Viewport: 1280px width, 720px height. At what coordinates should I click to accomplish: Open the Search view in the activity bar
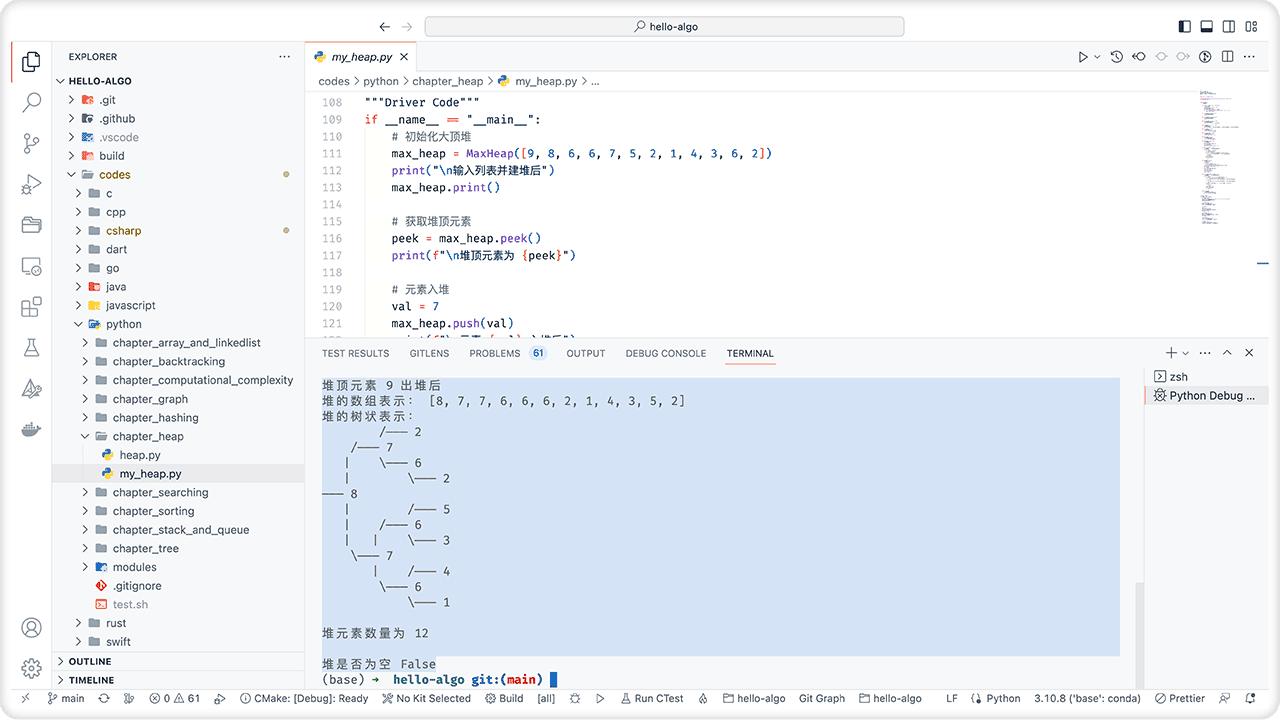(x=30, y=101)
